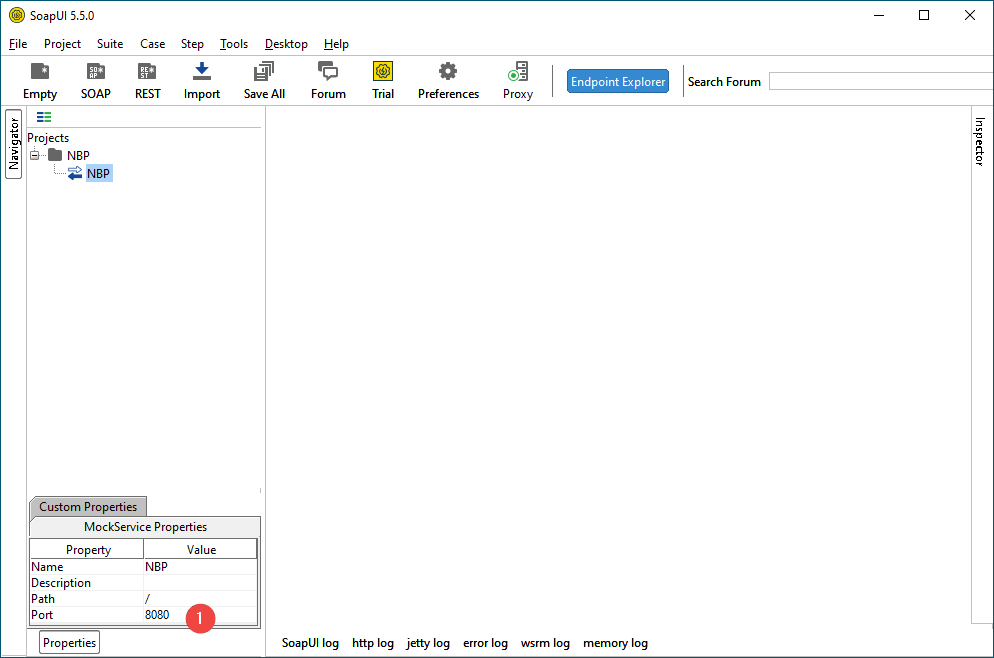Toggle the navigator view mode icon
This screenshot has width=994, height=658.
pyautogui.click(x=44, y=117)
